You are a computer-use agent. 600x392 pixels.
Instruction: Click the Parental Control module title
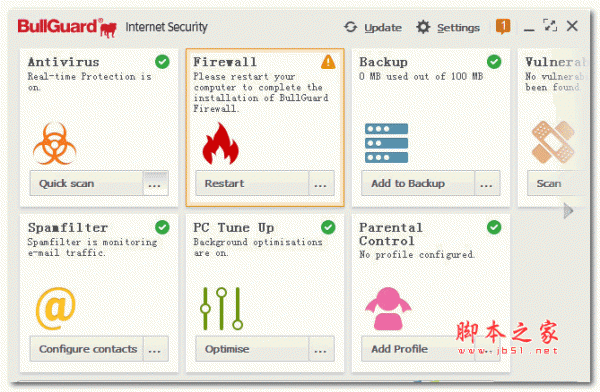(x=391, y=234)
